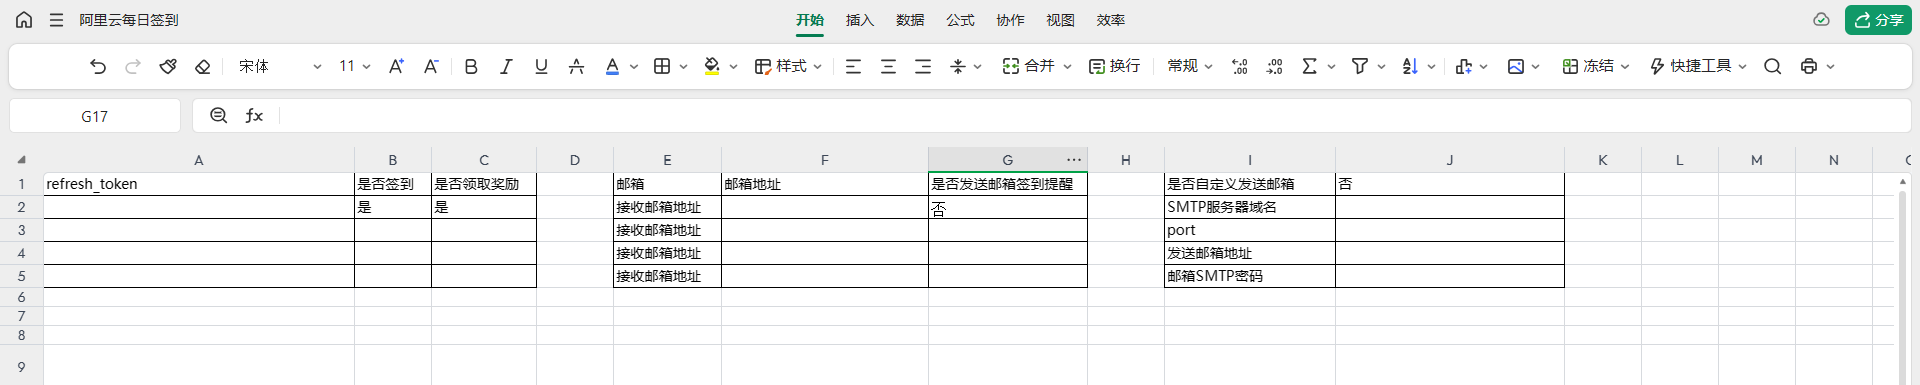Switch to the 公式 tab
The image size is (1920, 385).
point(960,20)
